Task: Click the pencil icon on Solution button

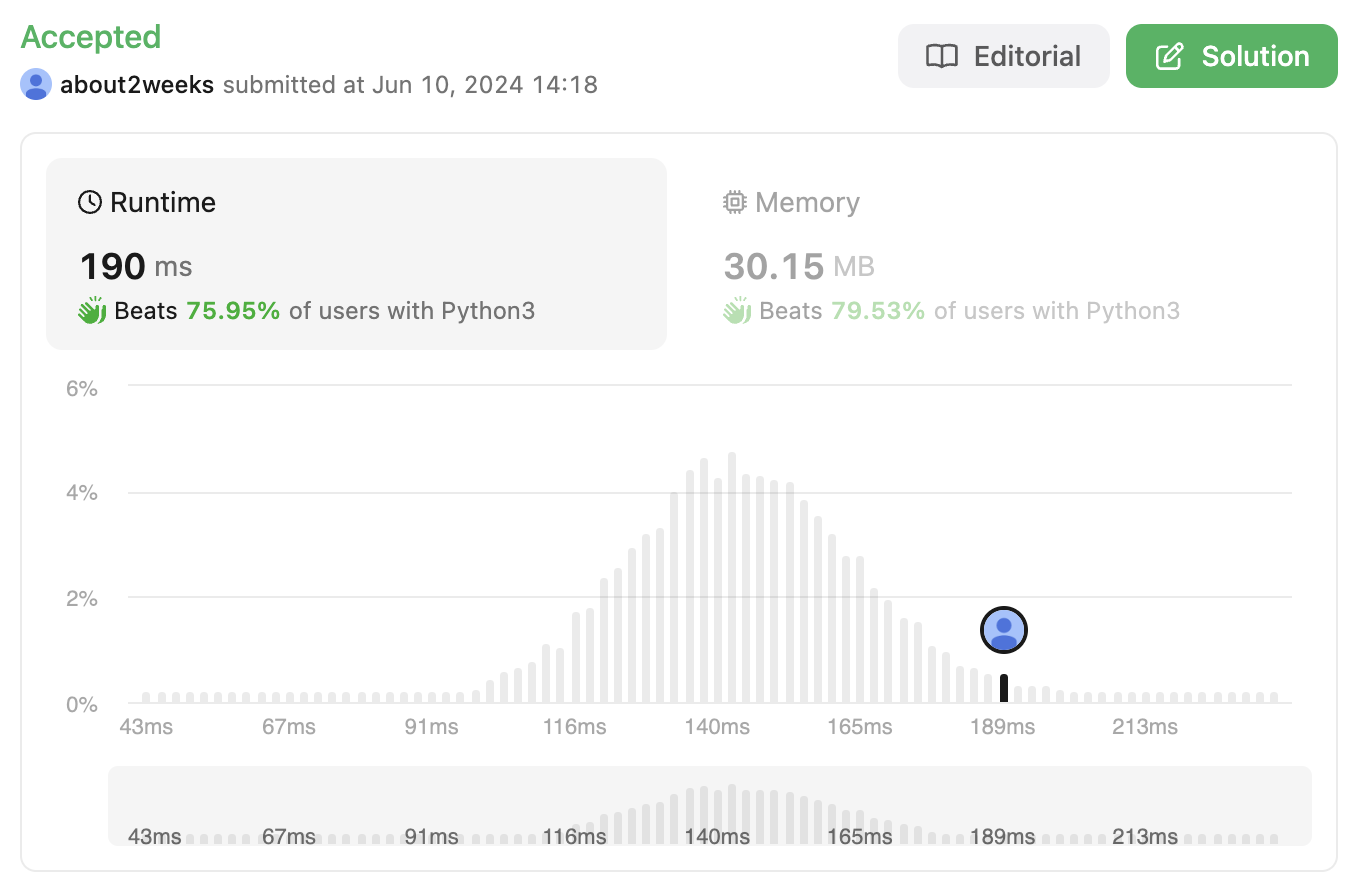Action: tap(1169, 56)
